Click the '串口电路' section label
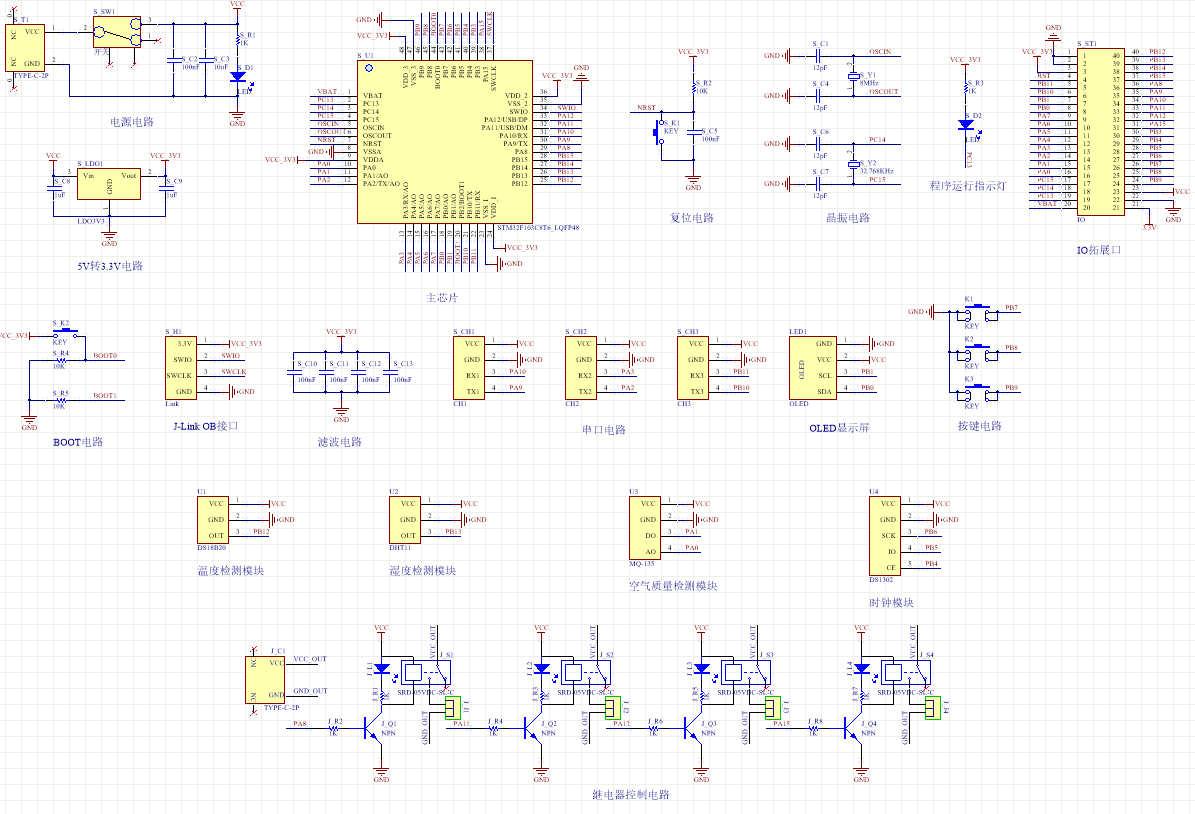Viewport: 1195px width, 814px height. click(x=604, y=430)
